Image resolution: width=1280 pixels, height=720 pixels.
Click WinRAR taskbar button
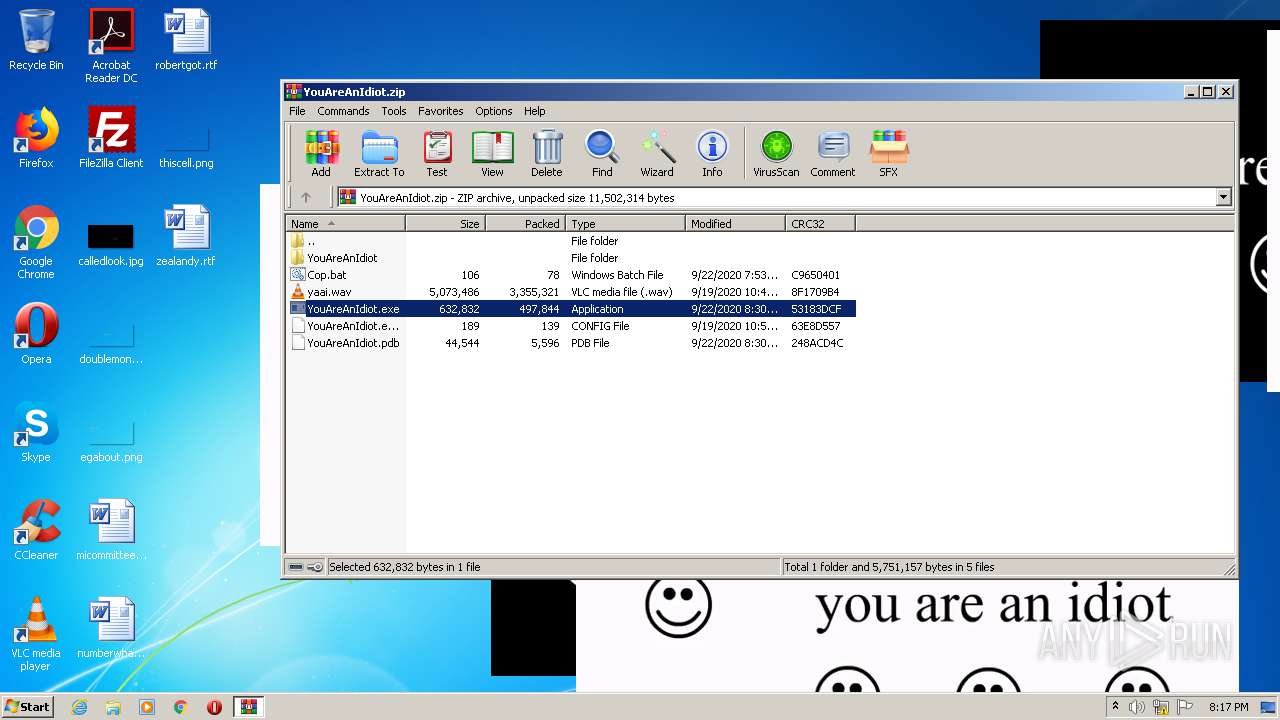pos(248,707)
